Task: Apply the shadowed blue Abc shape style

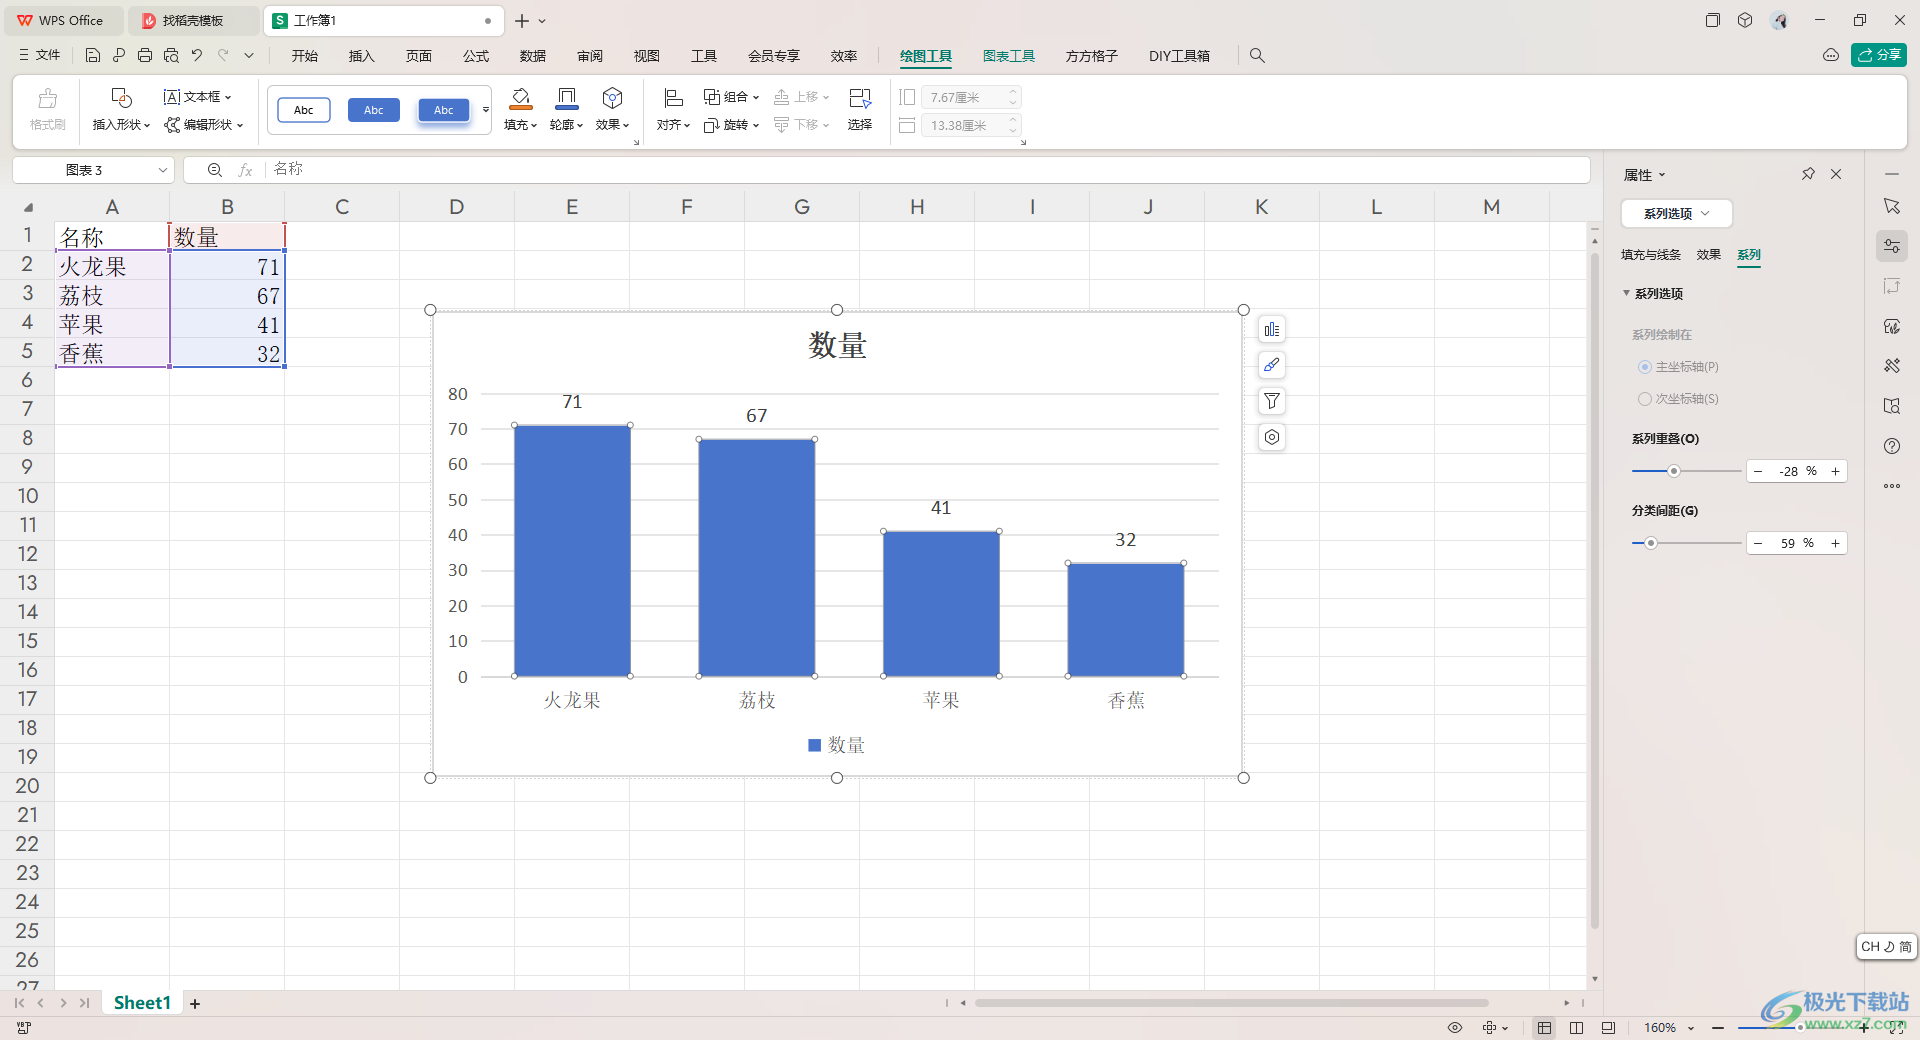Action: click(444, 110)
